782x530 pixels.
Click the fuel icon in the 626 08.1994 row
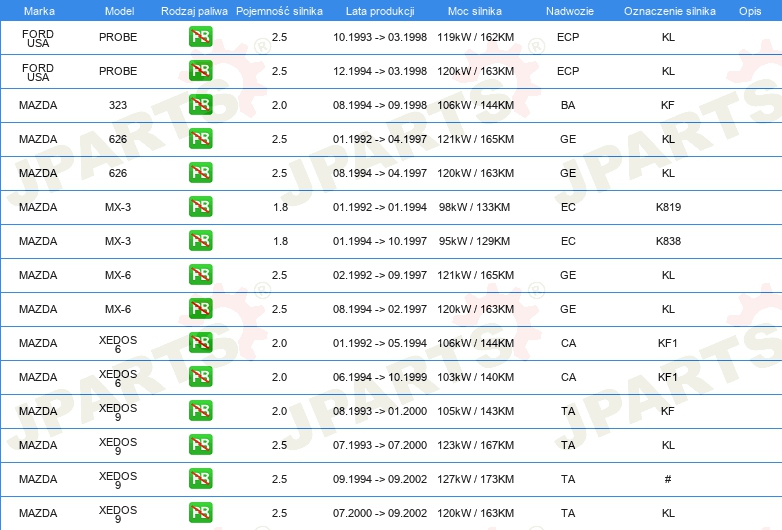click(x=200, y=173)
